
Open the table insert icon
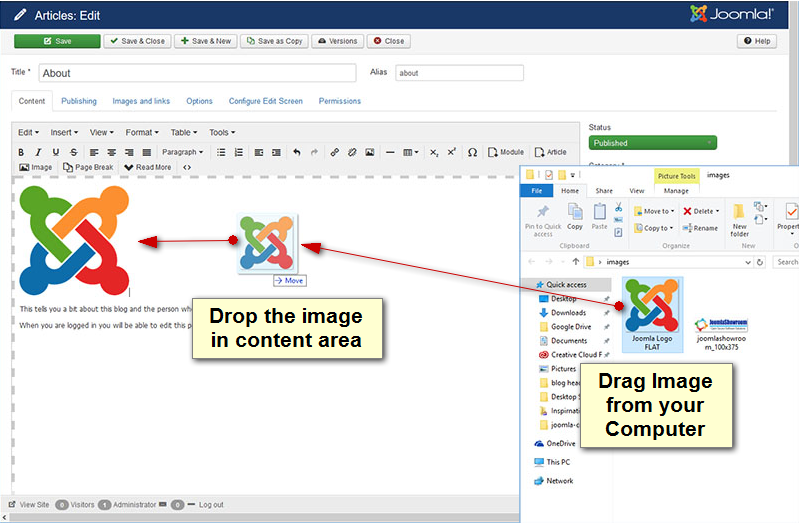click(410, 152)
